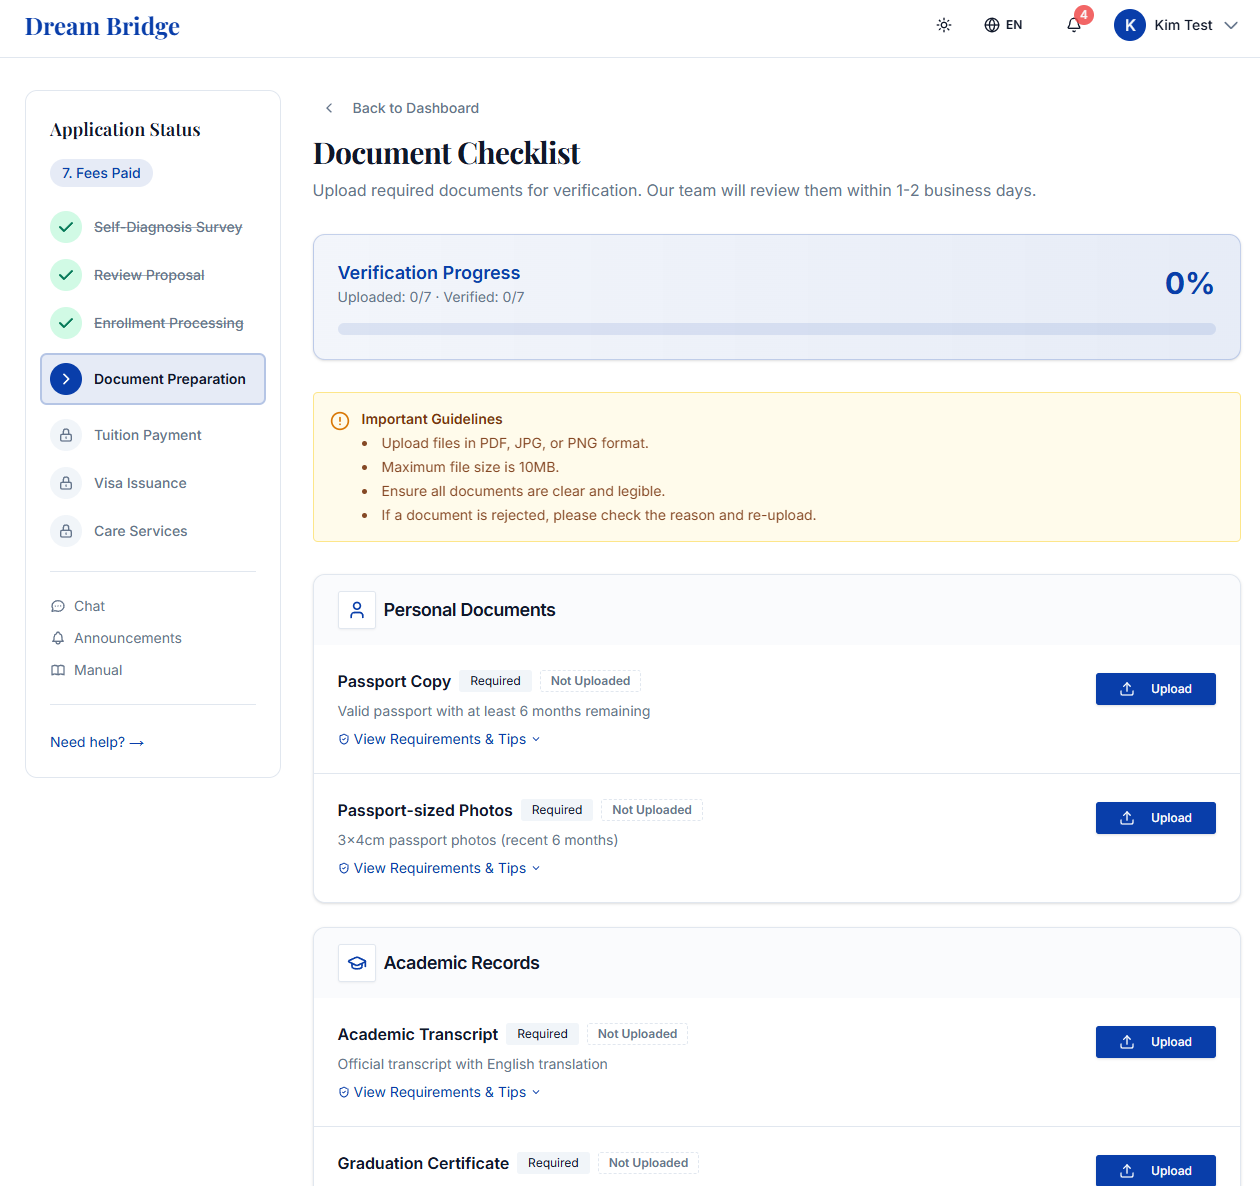
Task: Go Back to Dashboard
Action: [415, 108]
